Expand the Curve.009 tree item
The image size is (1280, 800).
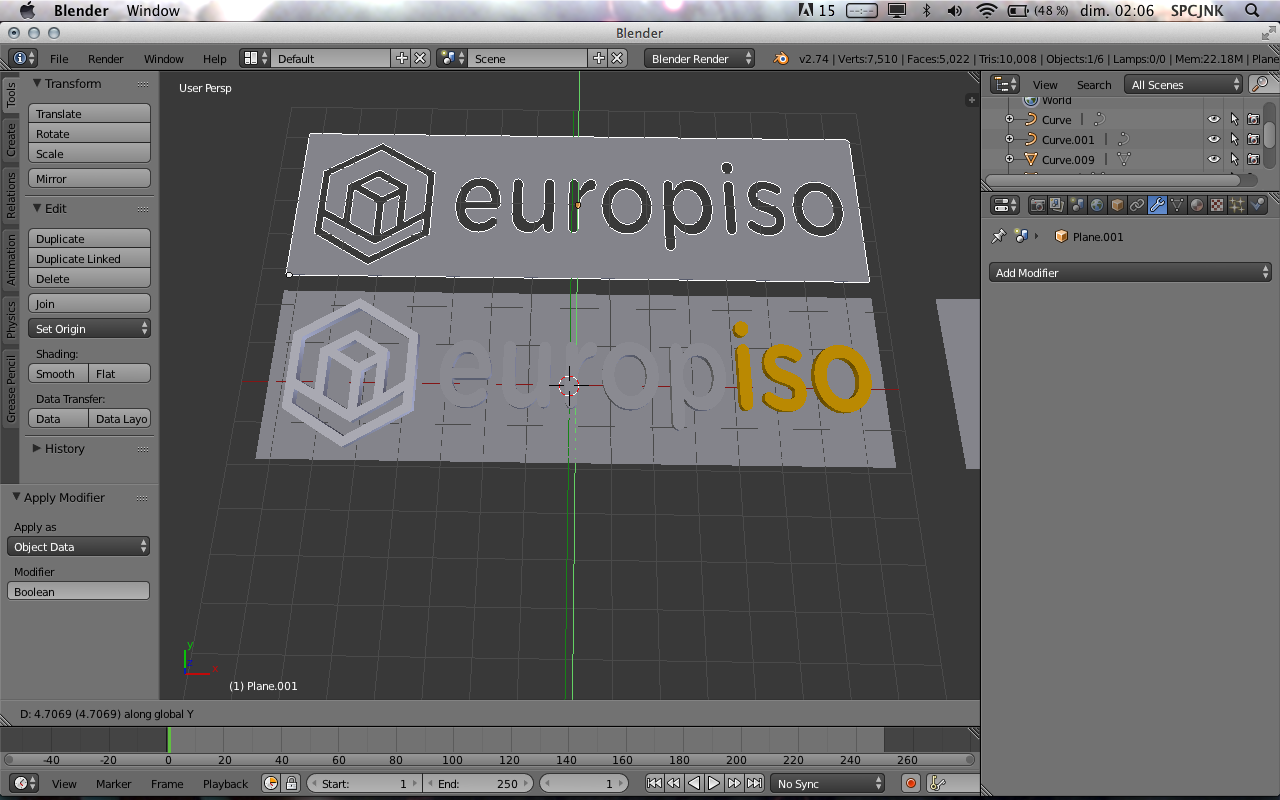[x=1009, y=160]
